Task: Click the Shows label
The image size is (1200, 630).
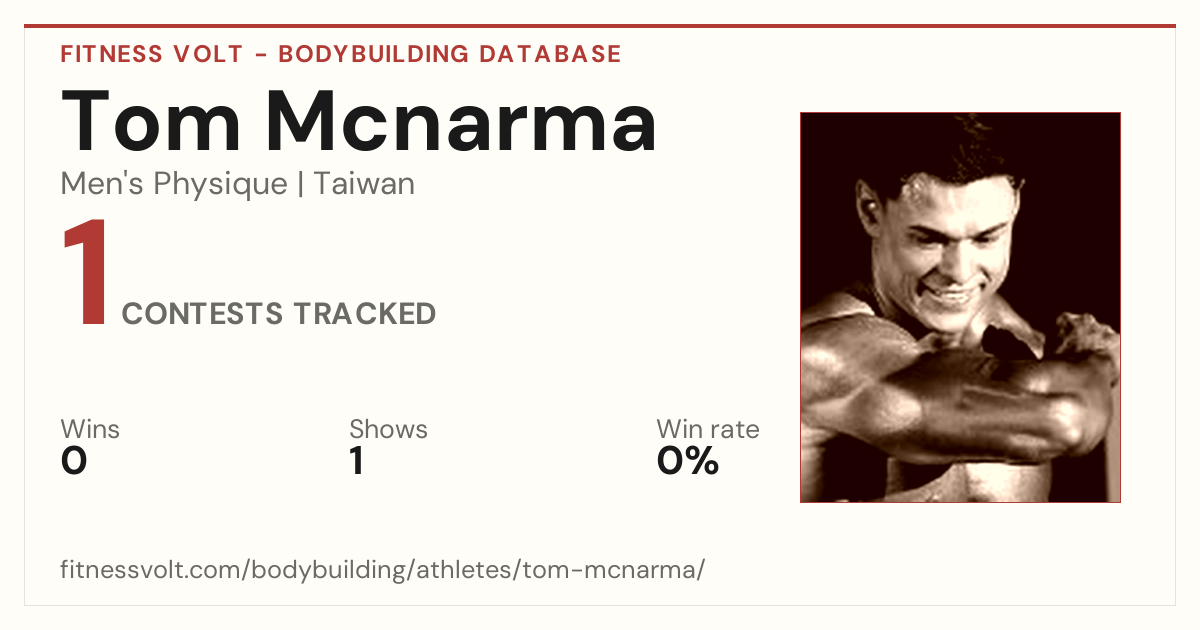Action: (388, 430)
